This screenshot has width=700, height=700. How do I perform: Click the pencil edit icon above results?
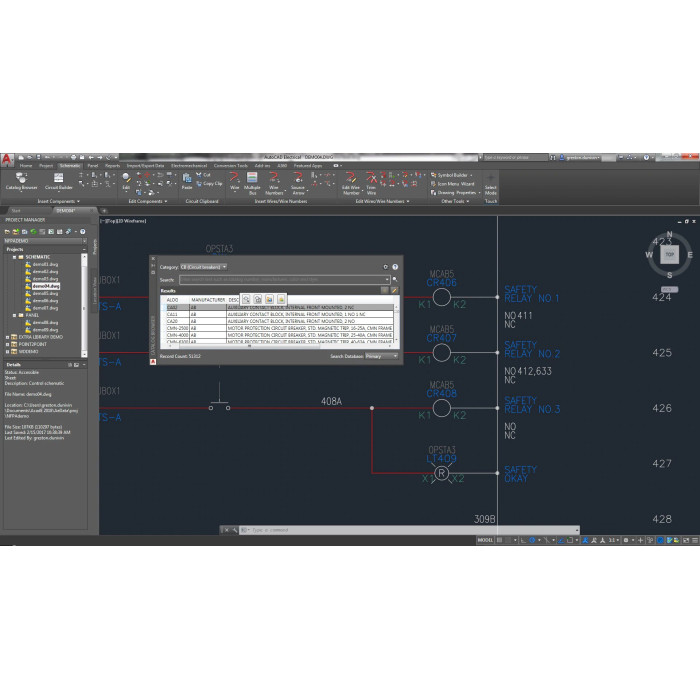tap(394, 290)
